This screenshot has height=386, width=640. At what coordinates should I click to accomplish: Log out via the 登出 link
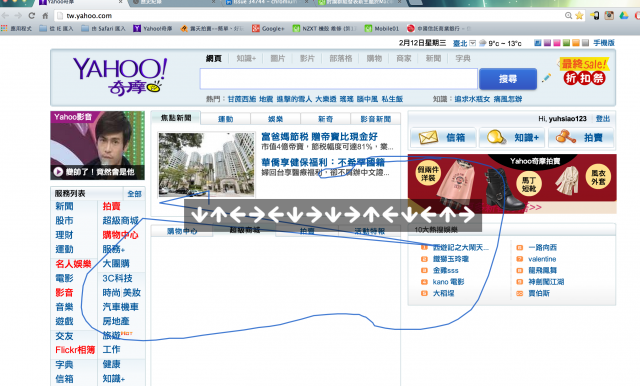[x=602, y=119]
